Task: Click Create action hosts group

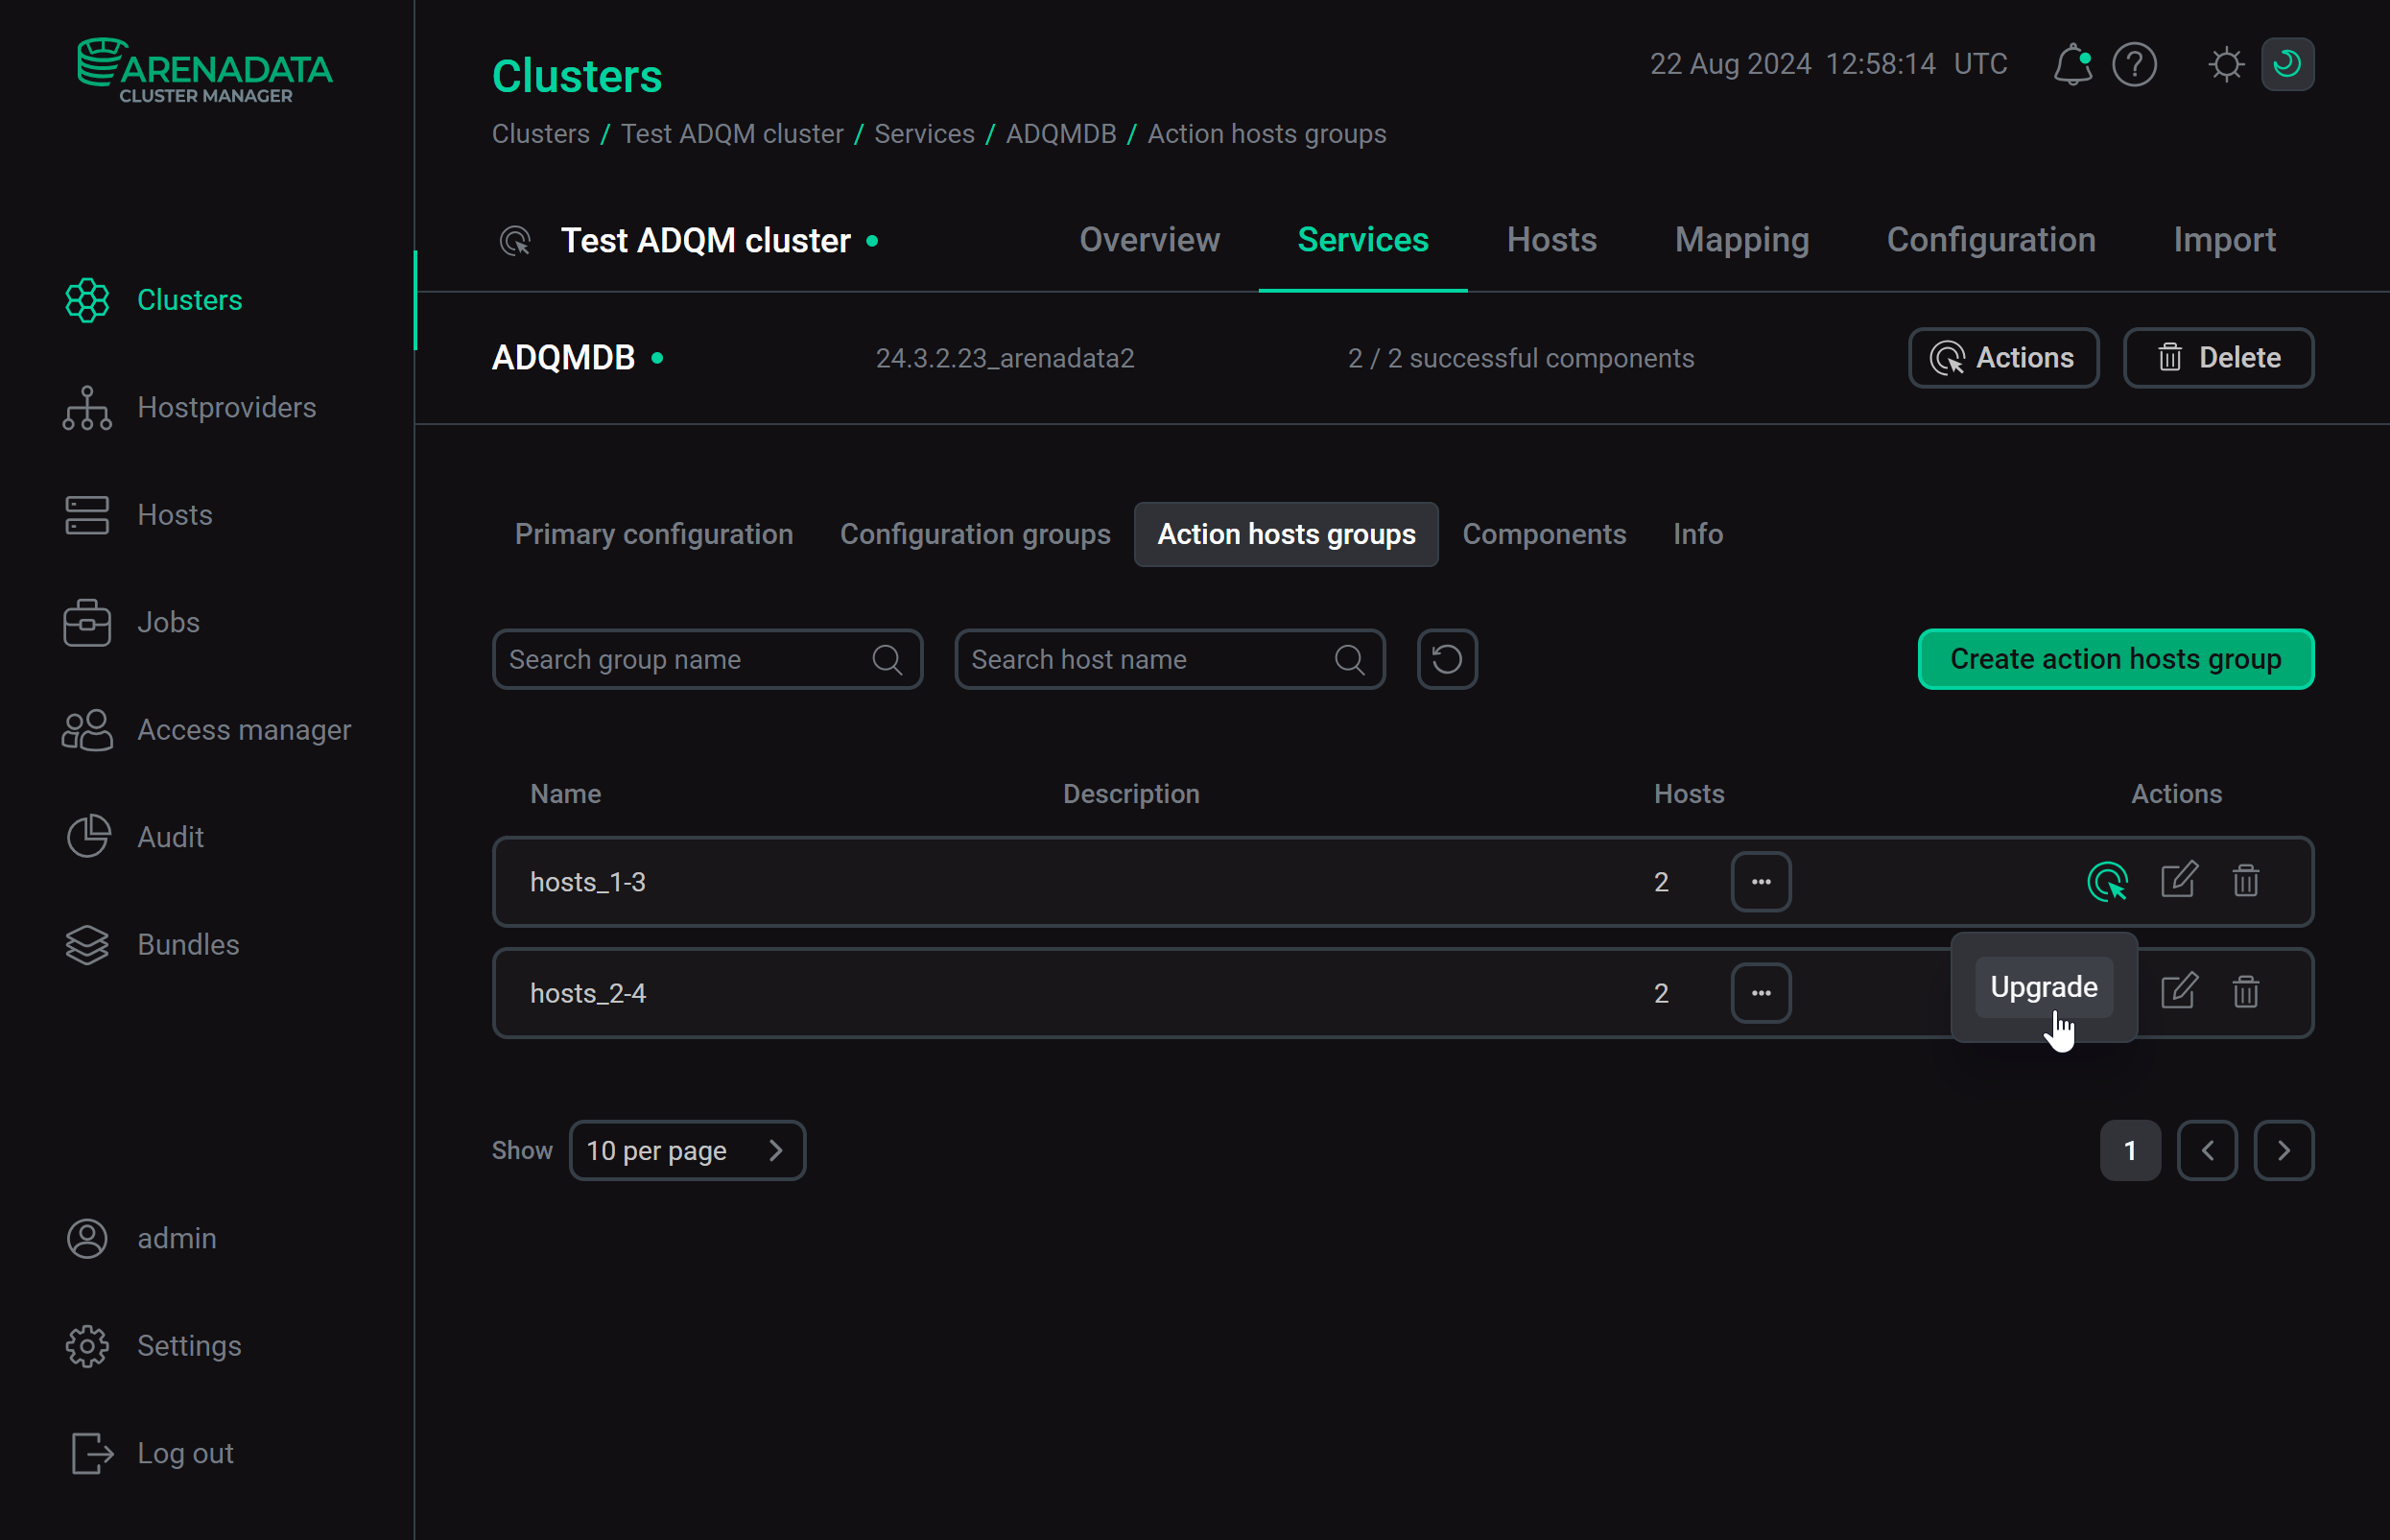Action: (2115, 659)
